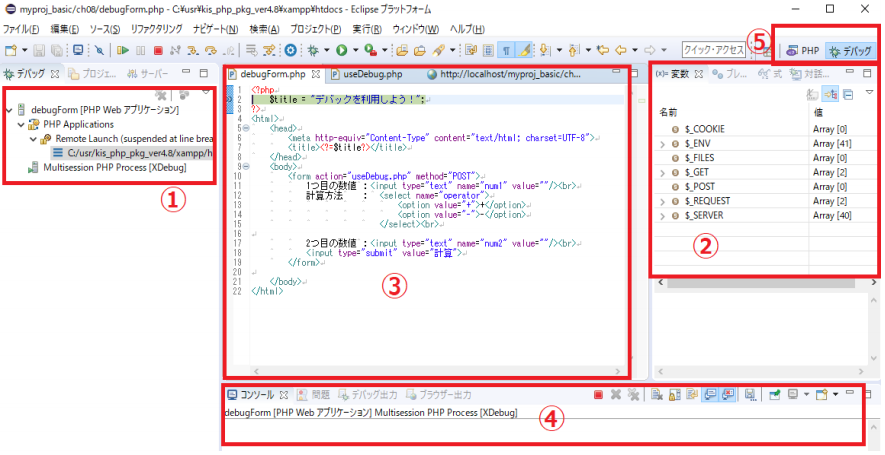Click the Step Into debug icon

[193, 49]
